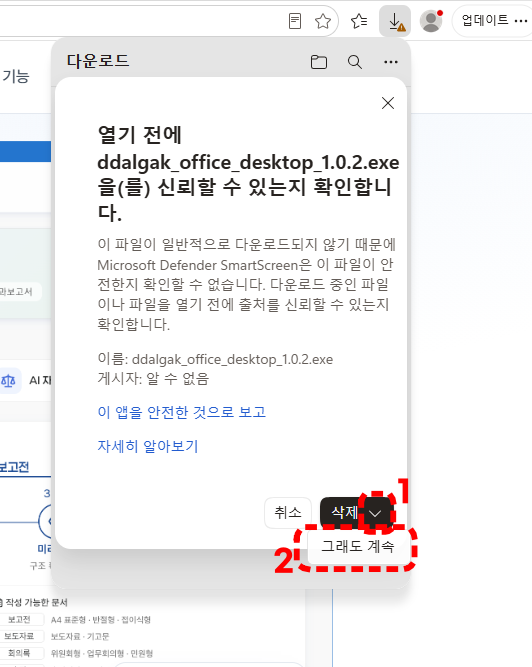Click the file name line starting with 이름:
The height and width of the screenshot is (667, 532).
[x=215, y=359]
